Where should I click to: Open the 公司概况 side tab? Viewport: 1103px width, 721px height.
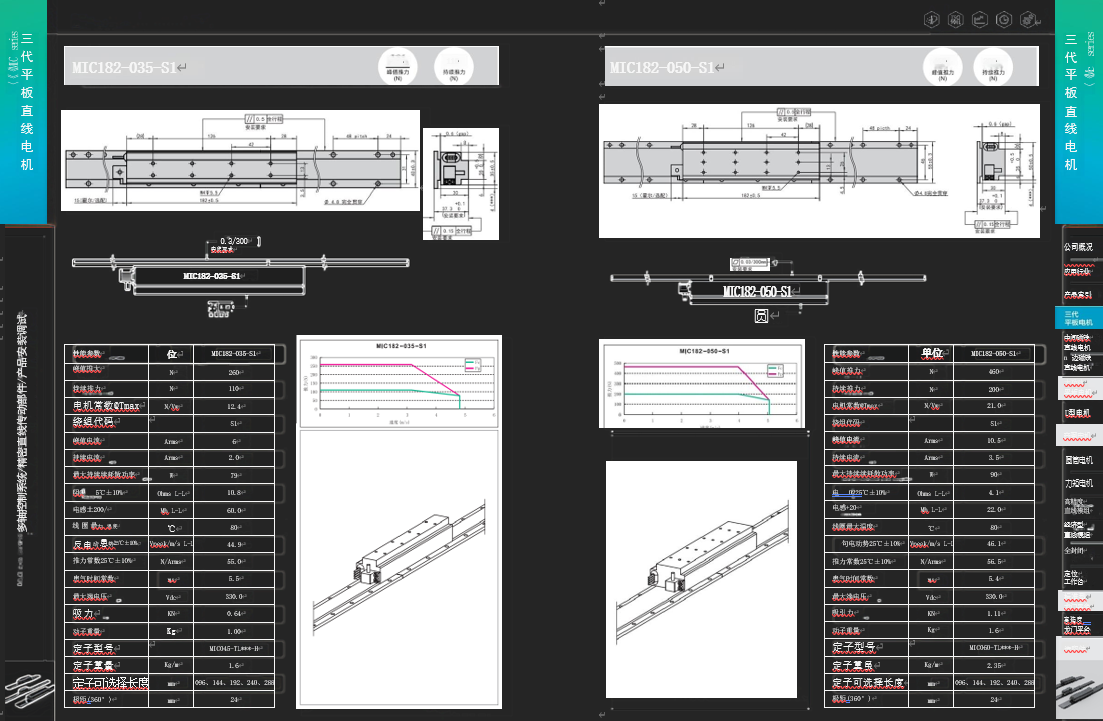click(x=1078, y=247)
